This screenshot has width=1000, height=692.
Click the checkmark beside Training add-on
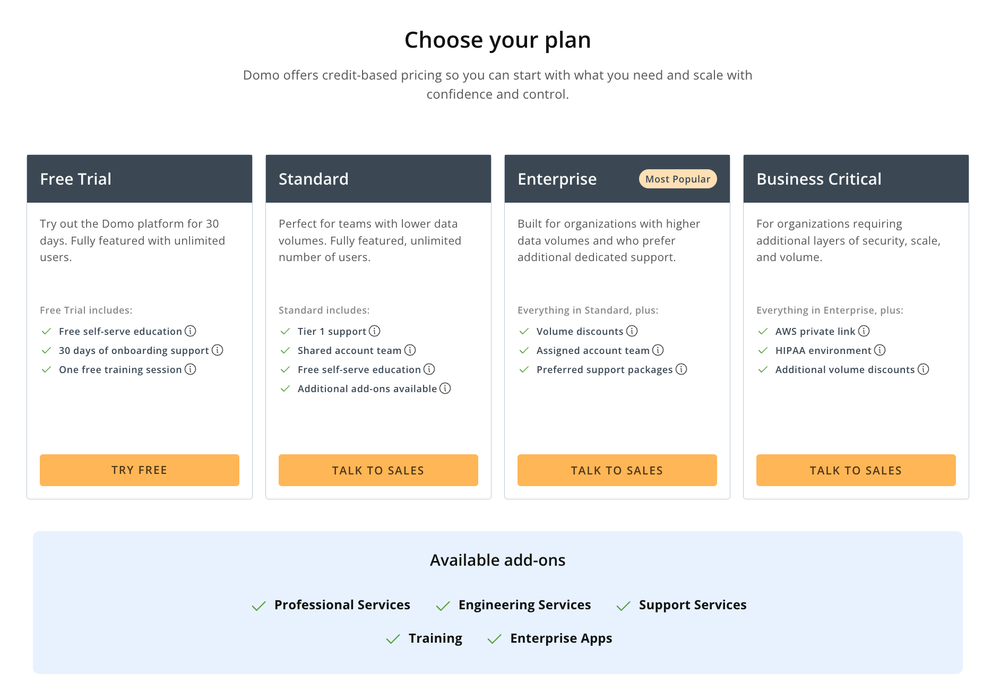pos(391,638)
